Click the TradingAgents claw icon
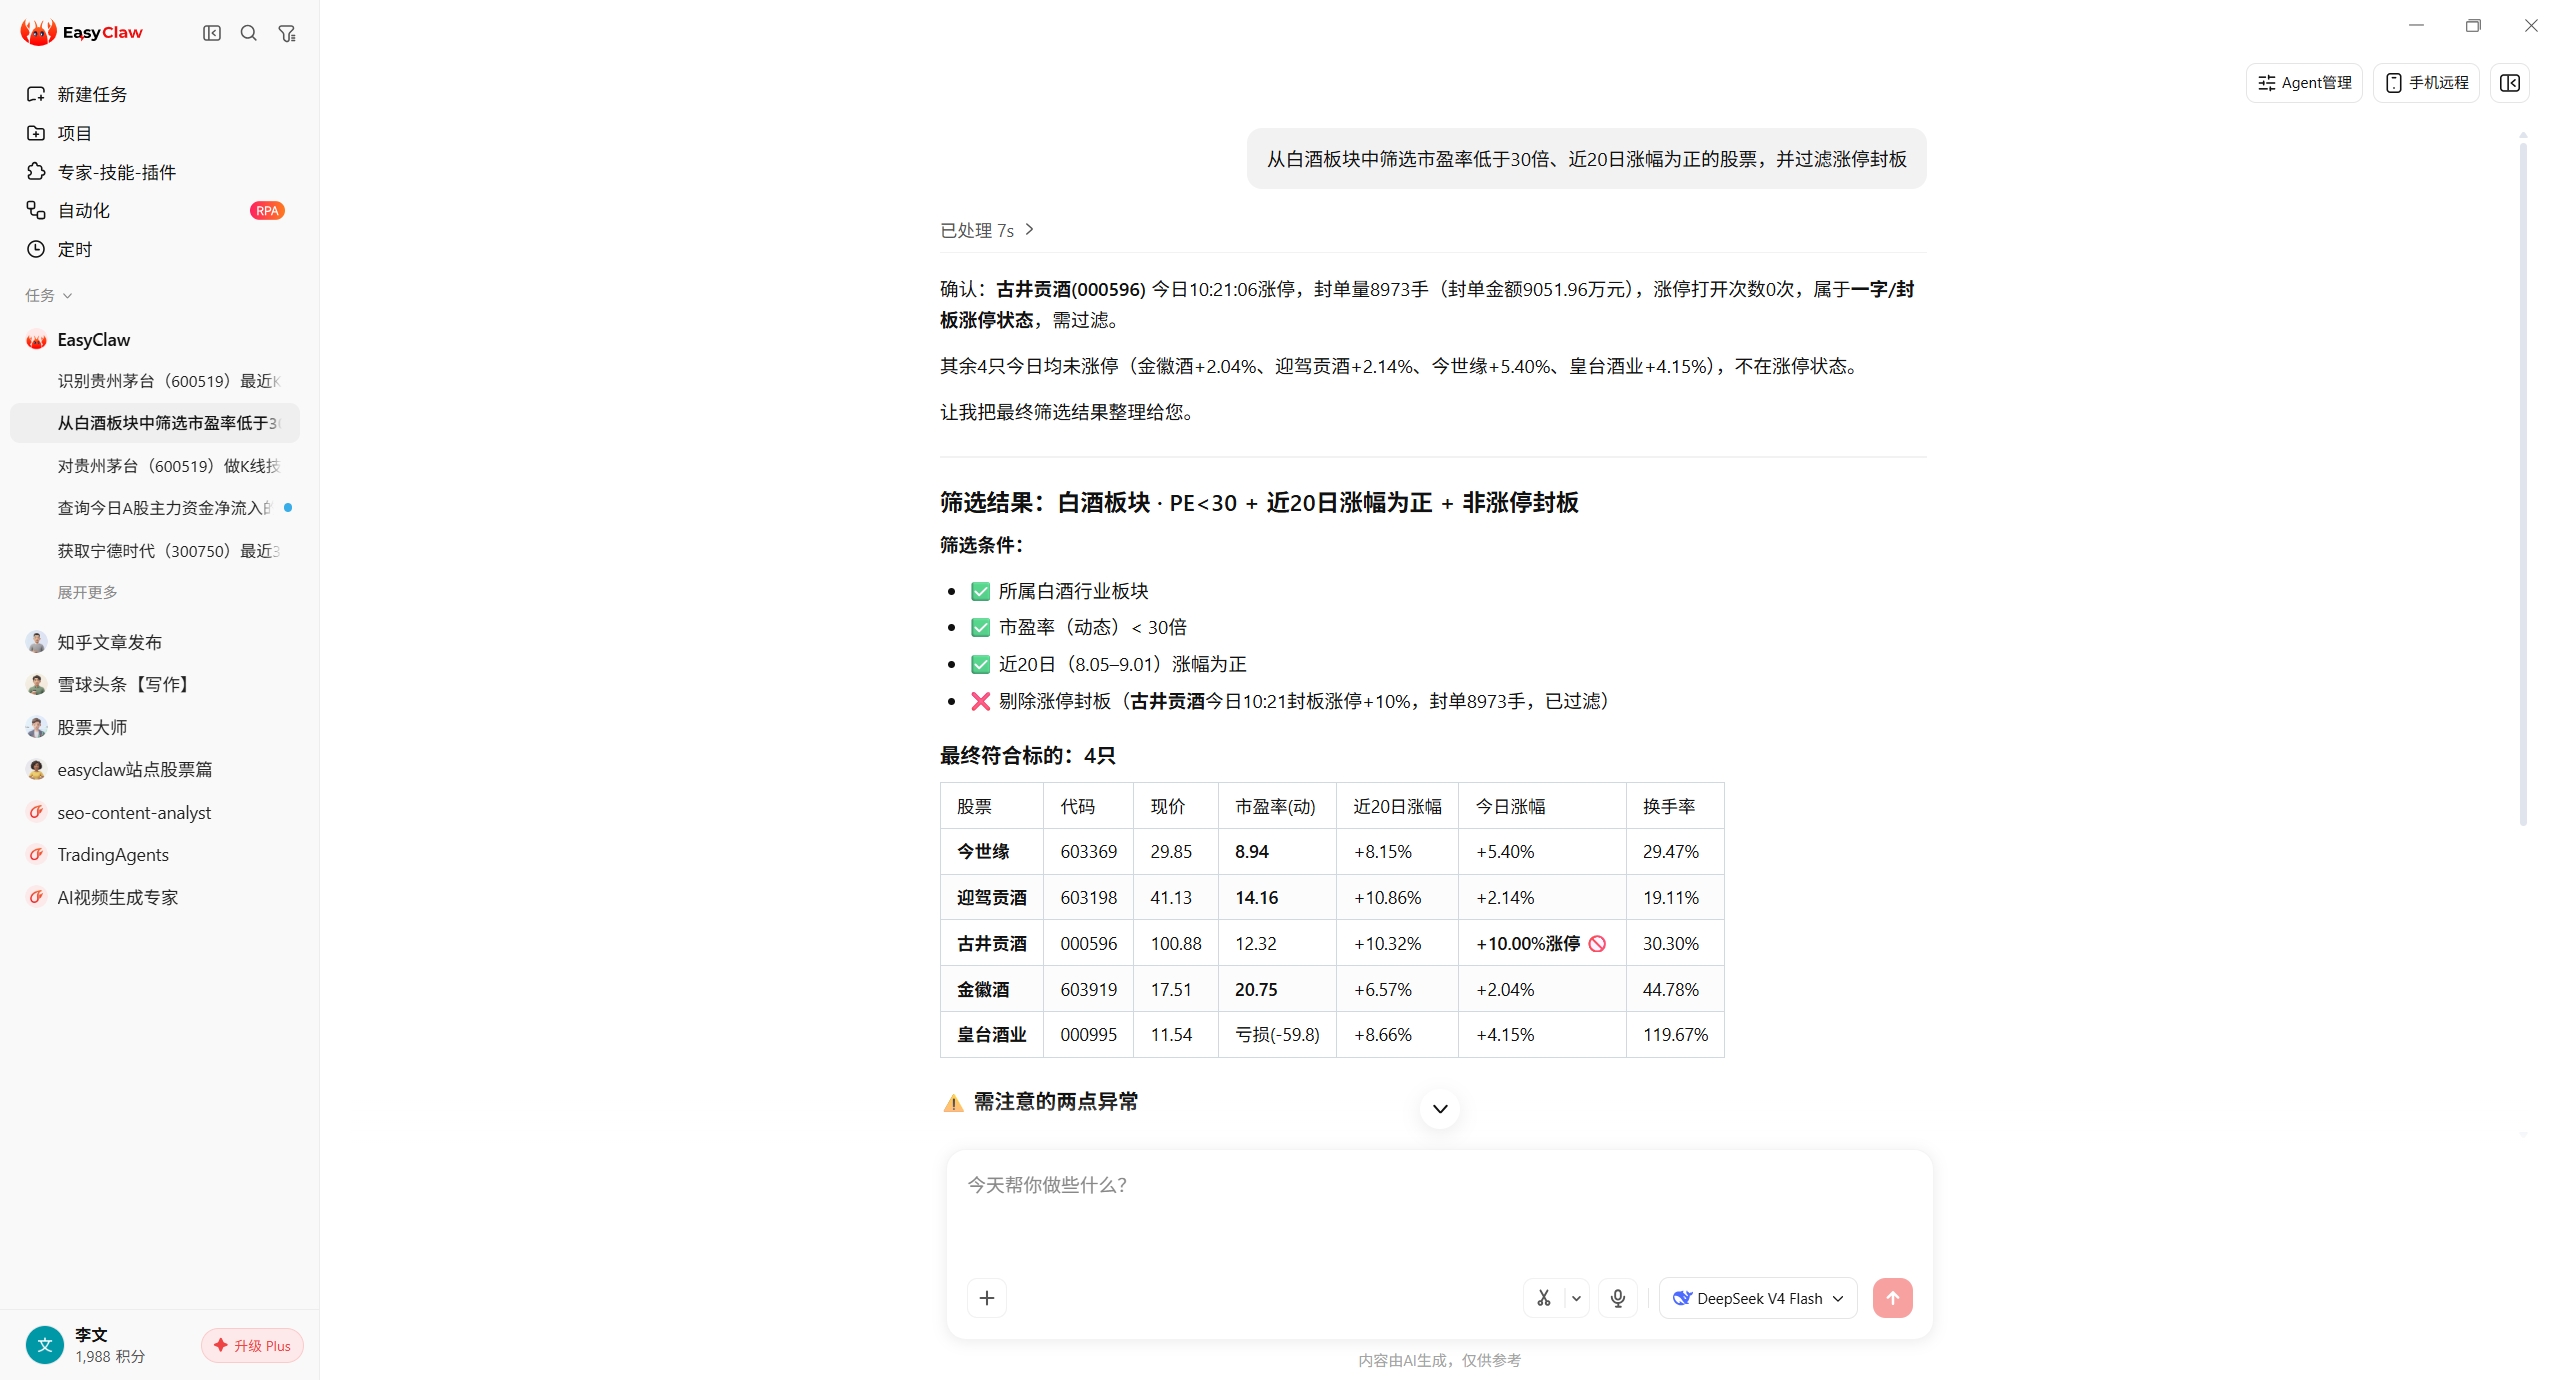Image resolution: width=2560 pixels, height=1380 pixels. (x=36, y=854)
